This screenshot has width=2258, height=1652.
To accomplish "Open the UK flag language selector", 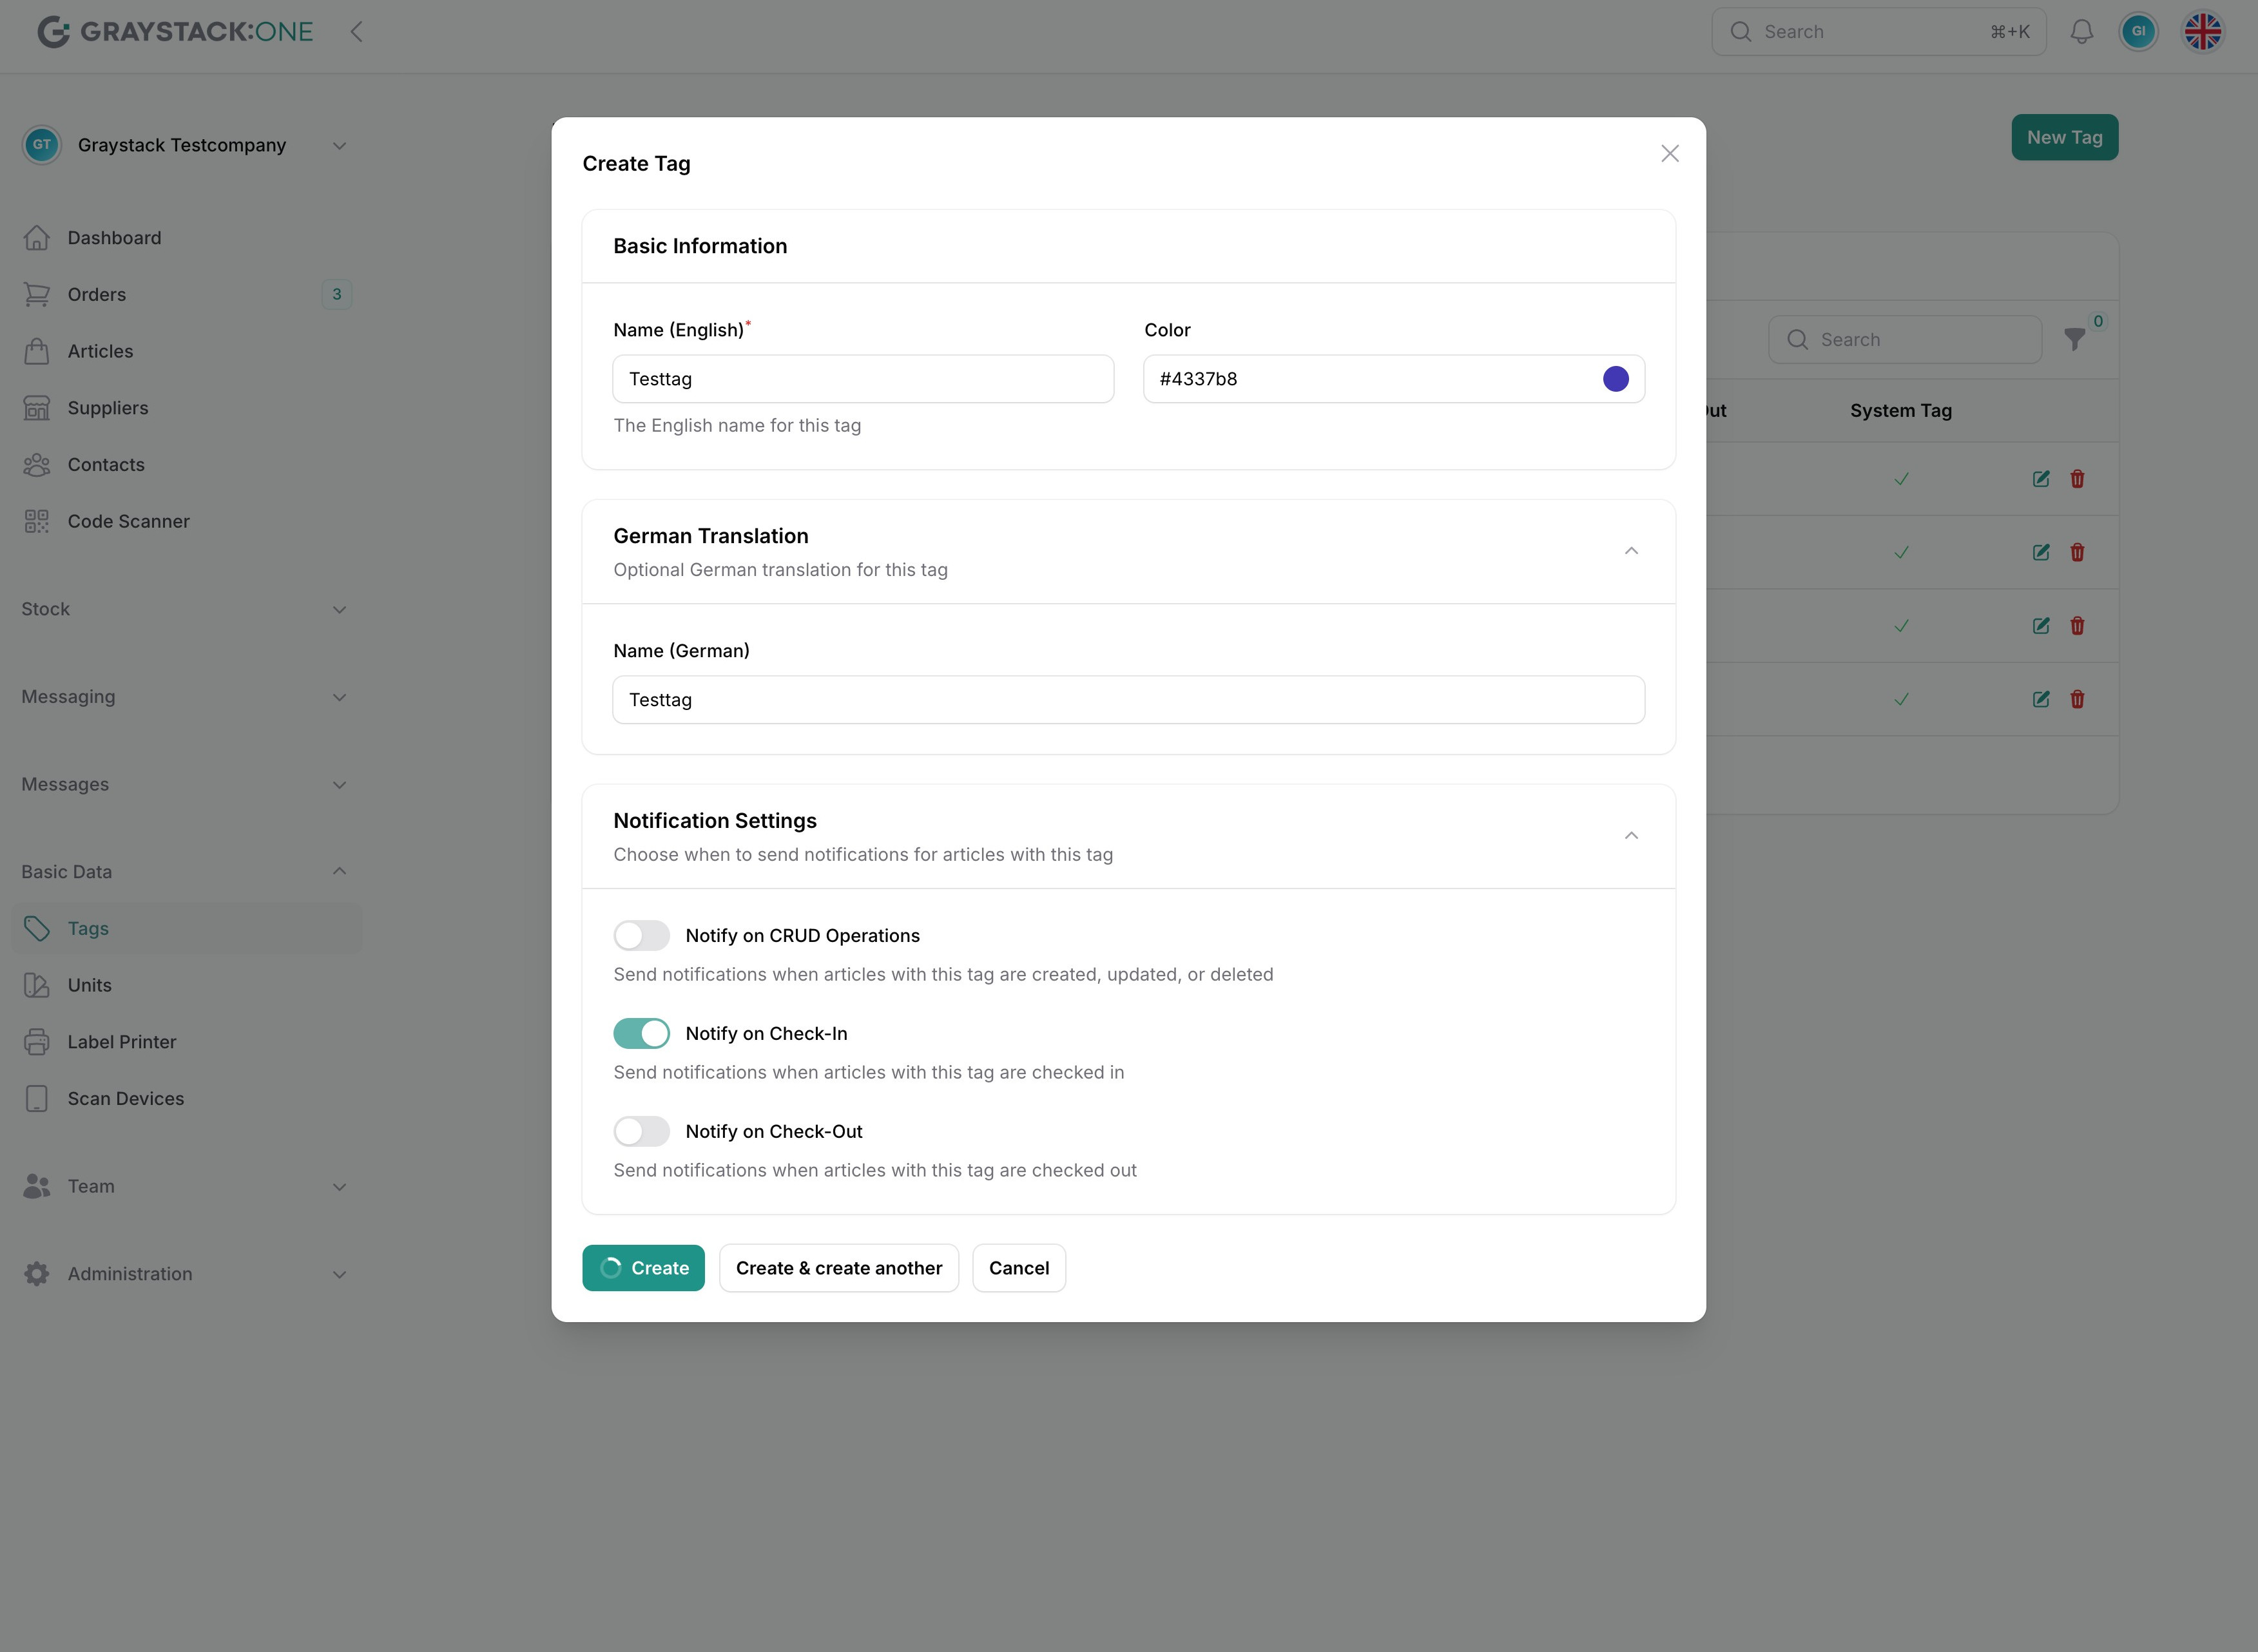I will (2202, 32).
